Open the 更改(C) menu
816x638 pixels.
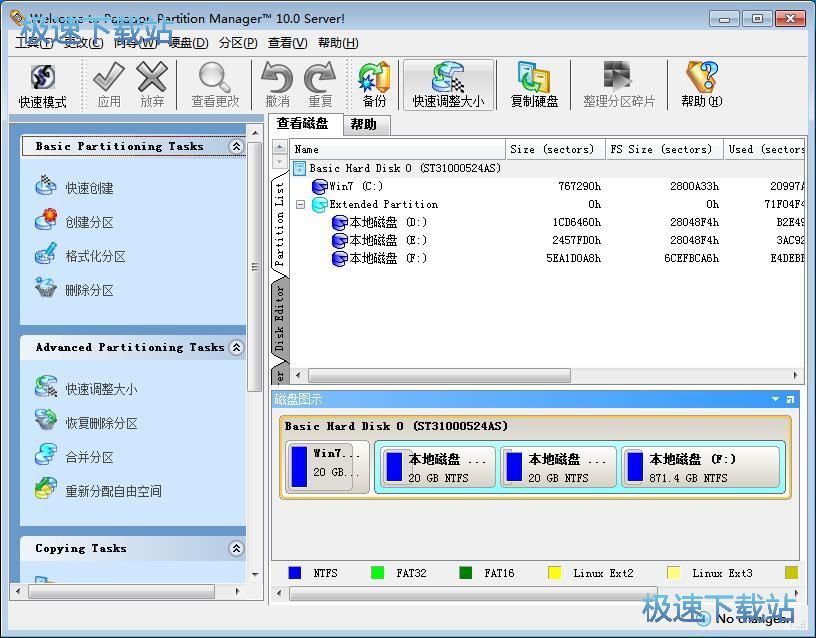[83, 43]
